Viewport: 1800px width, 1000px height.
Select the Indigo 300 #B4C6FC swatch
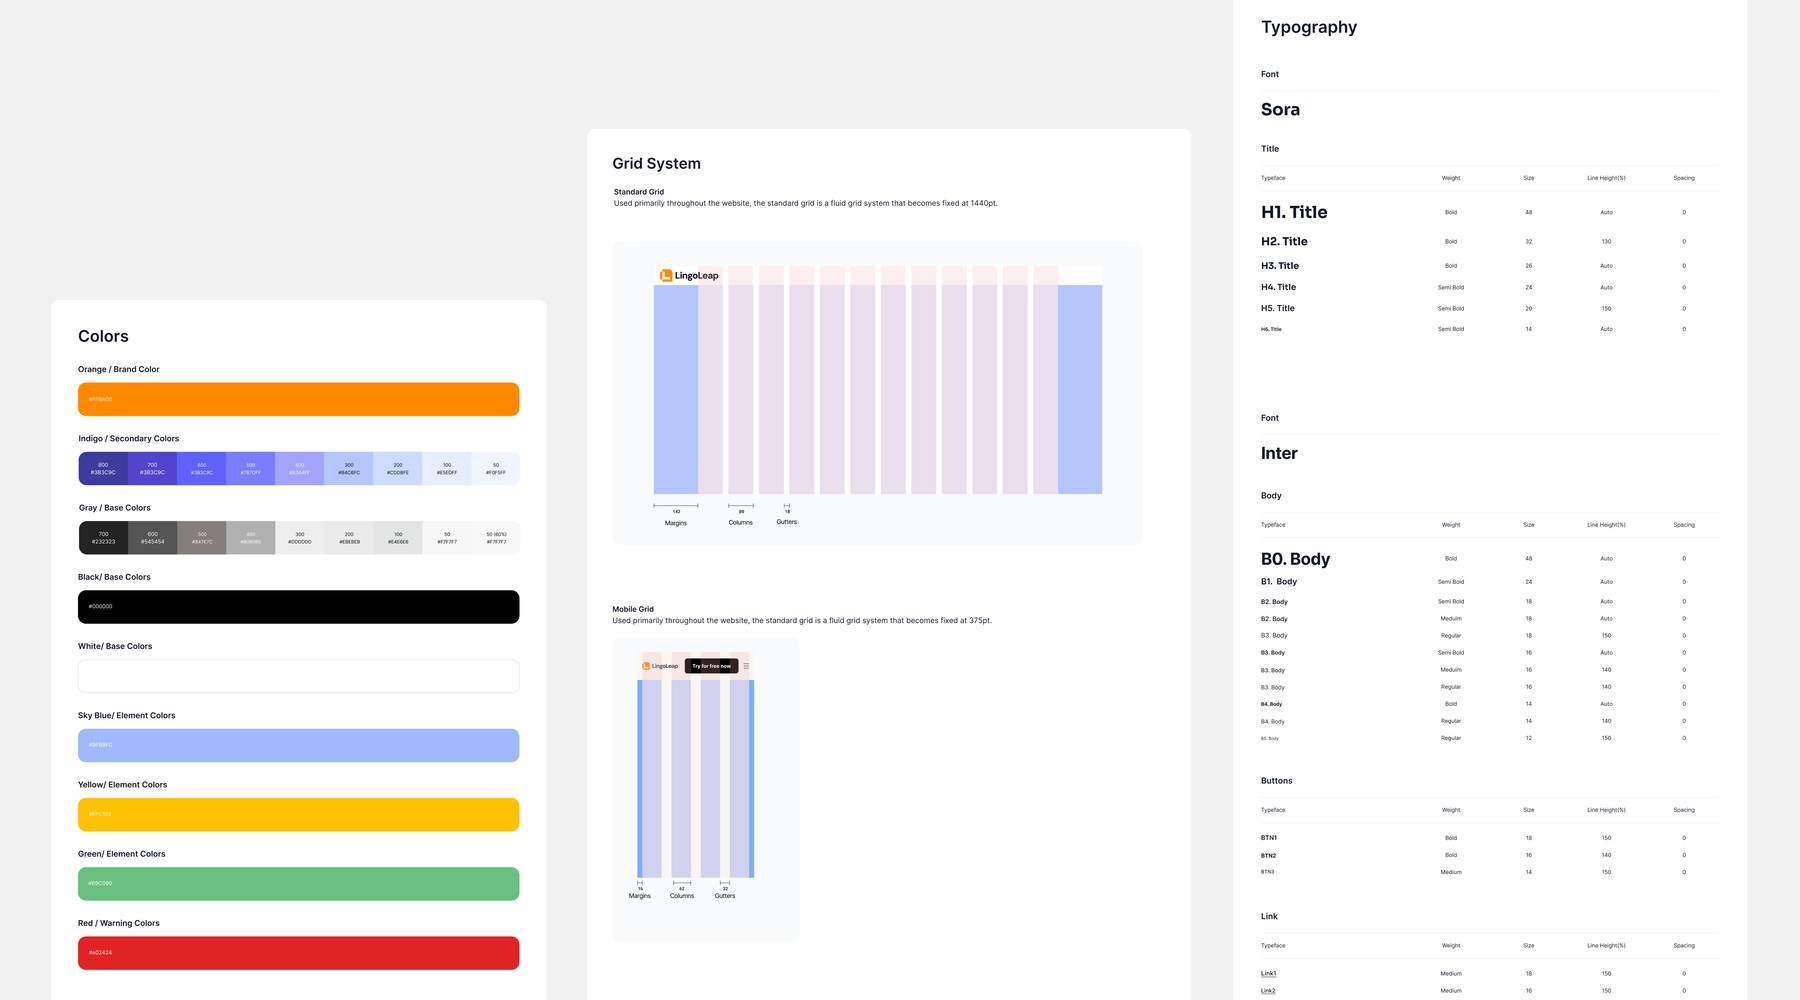(x=348, y=468)
